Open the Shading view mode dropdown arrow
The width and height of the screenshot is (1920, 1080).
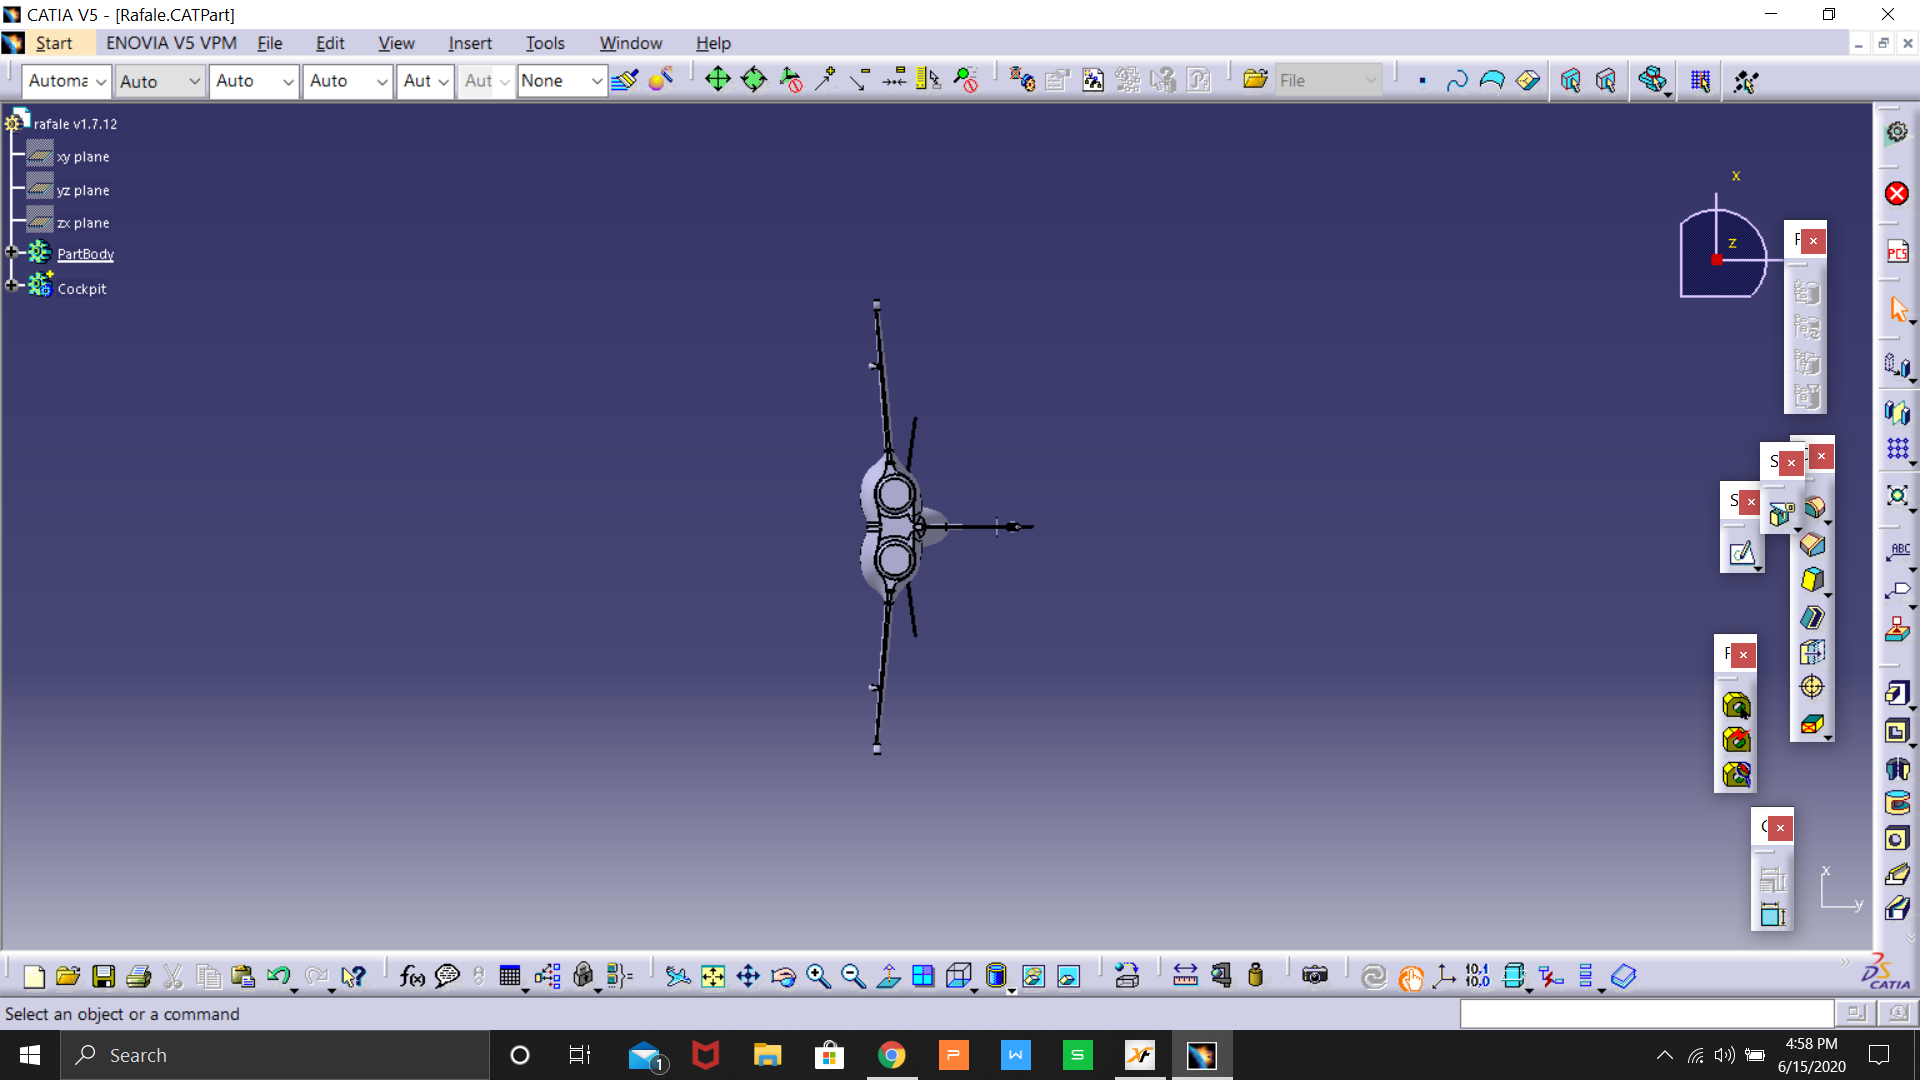(1011, 990)
